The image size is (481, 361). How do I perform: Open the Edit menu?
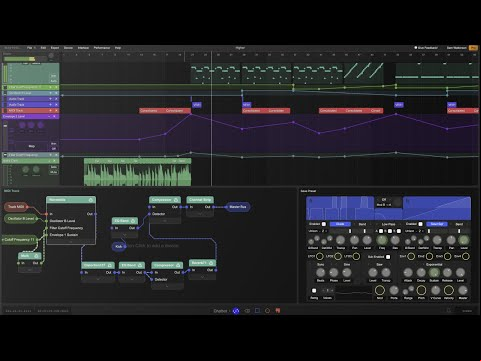point(43,48)
